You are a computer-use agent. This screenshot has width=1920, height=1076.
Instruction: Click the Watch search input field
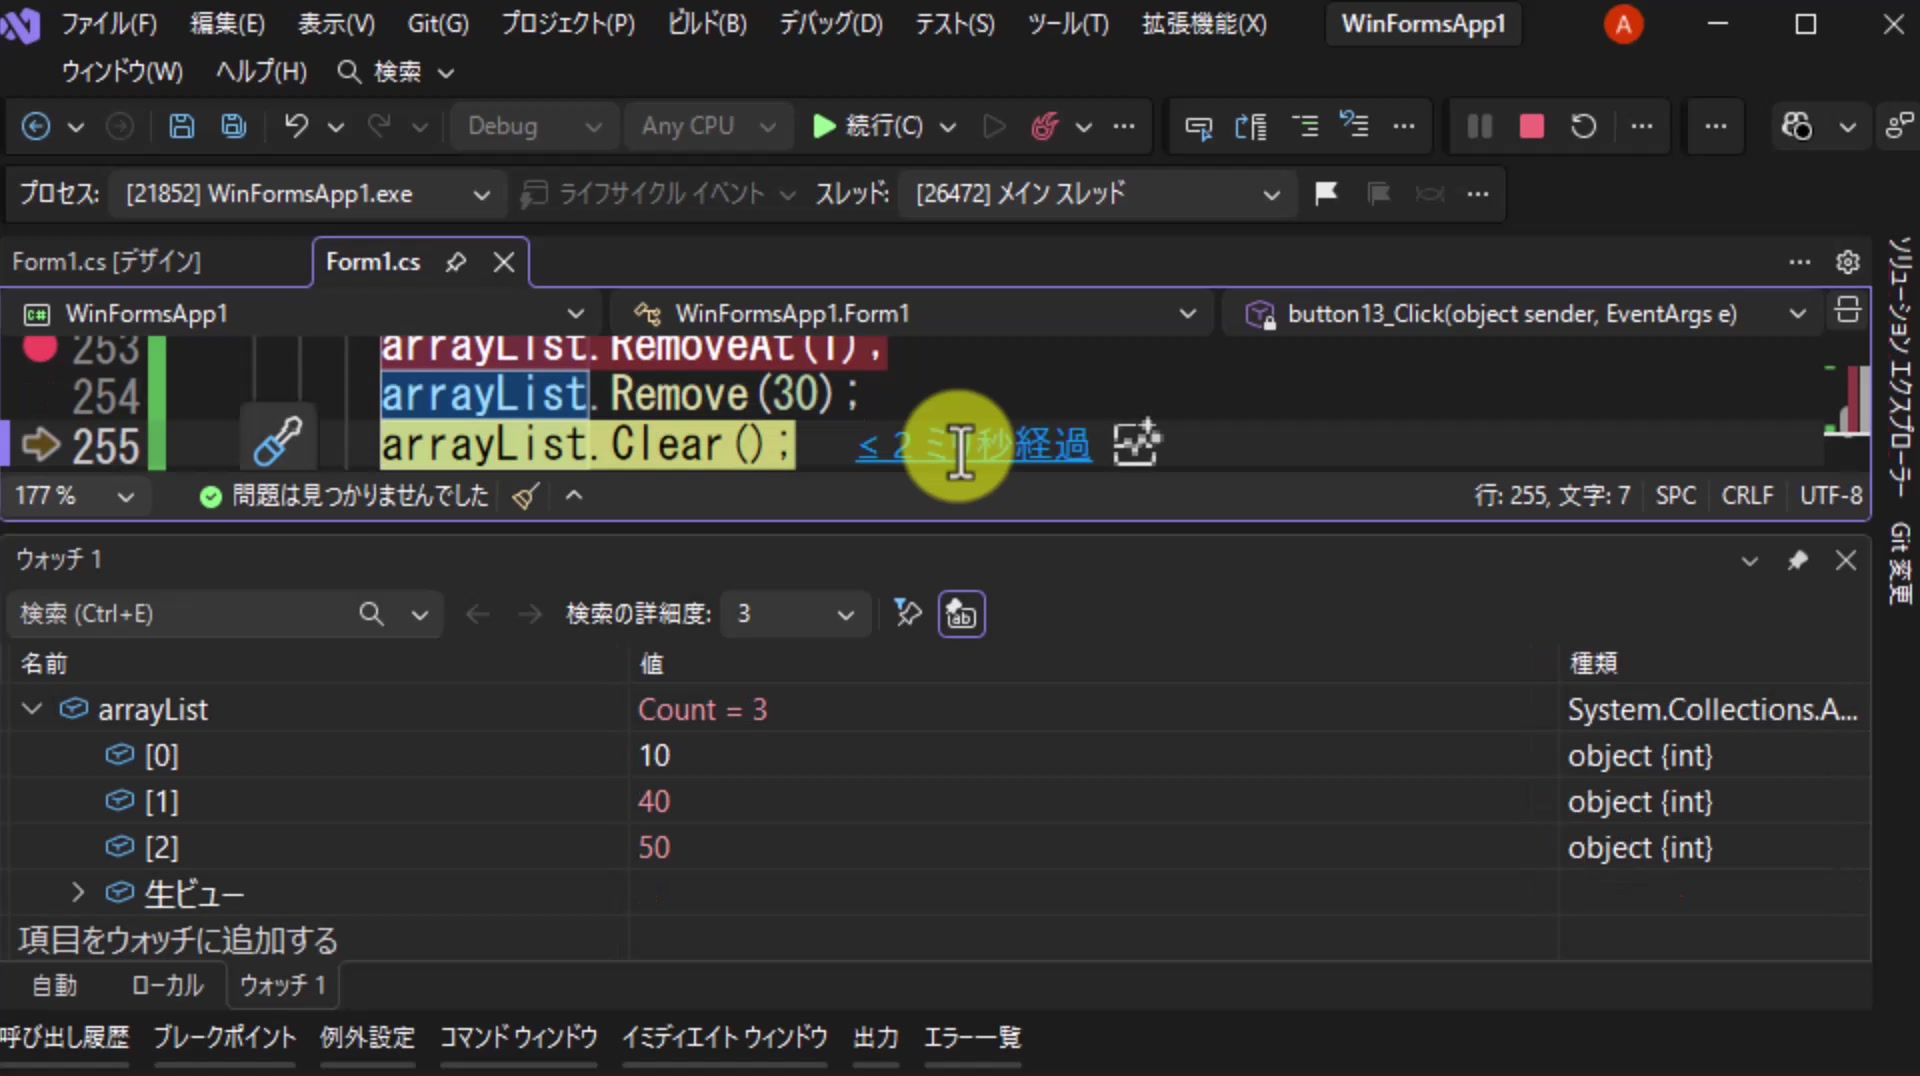point(180,614)
